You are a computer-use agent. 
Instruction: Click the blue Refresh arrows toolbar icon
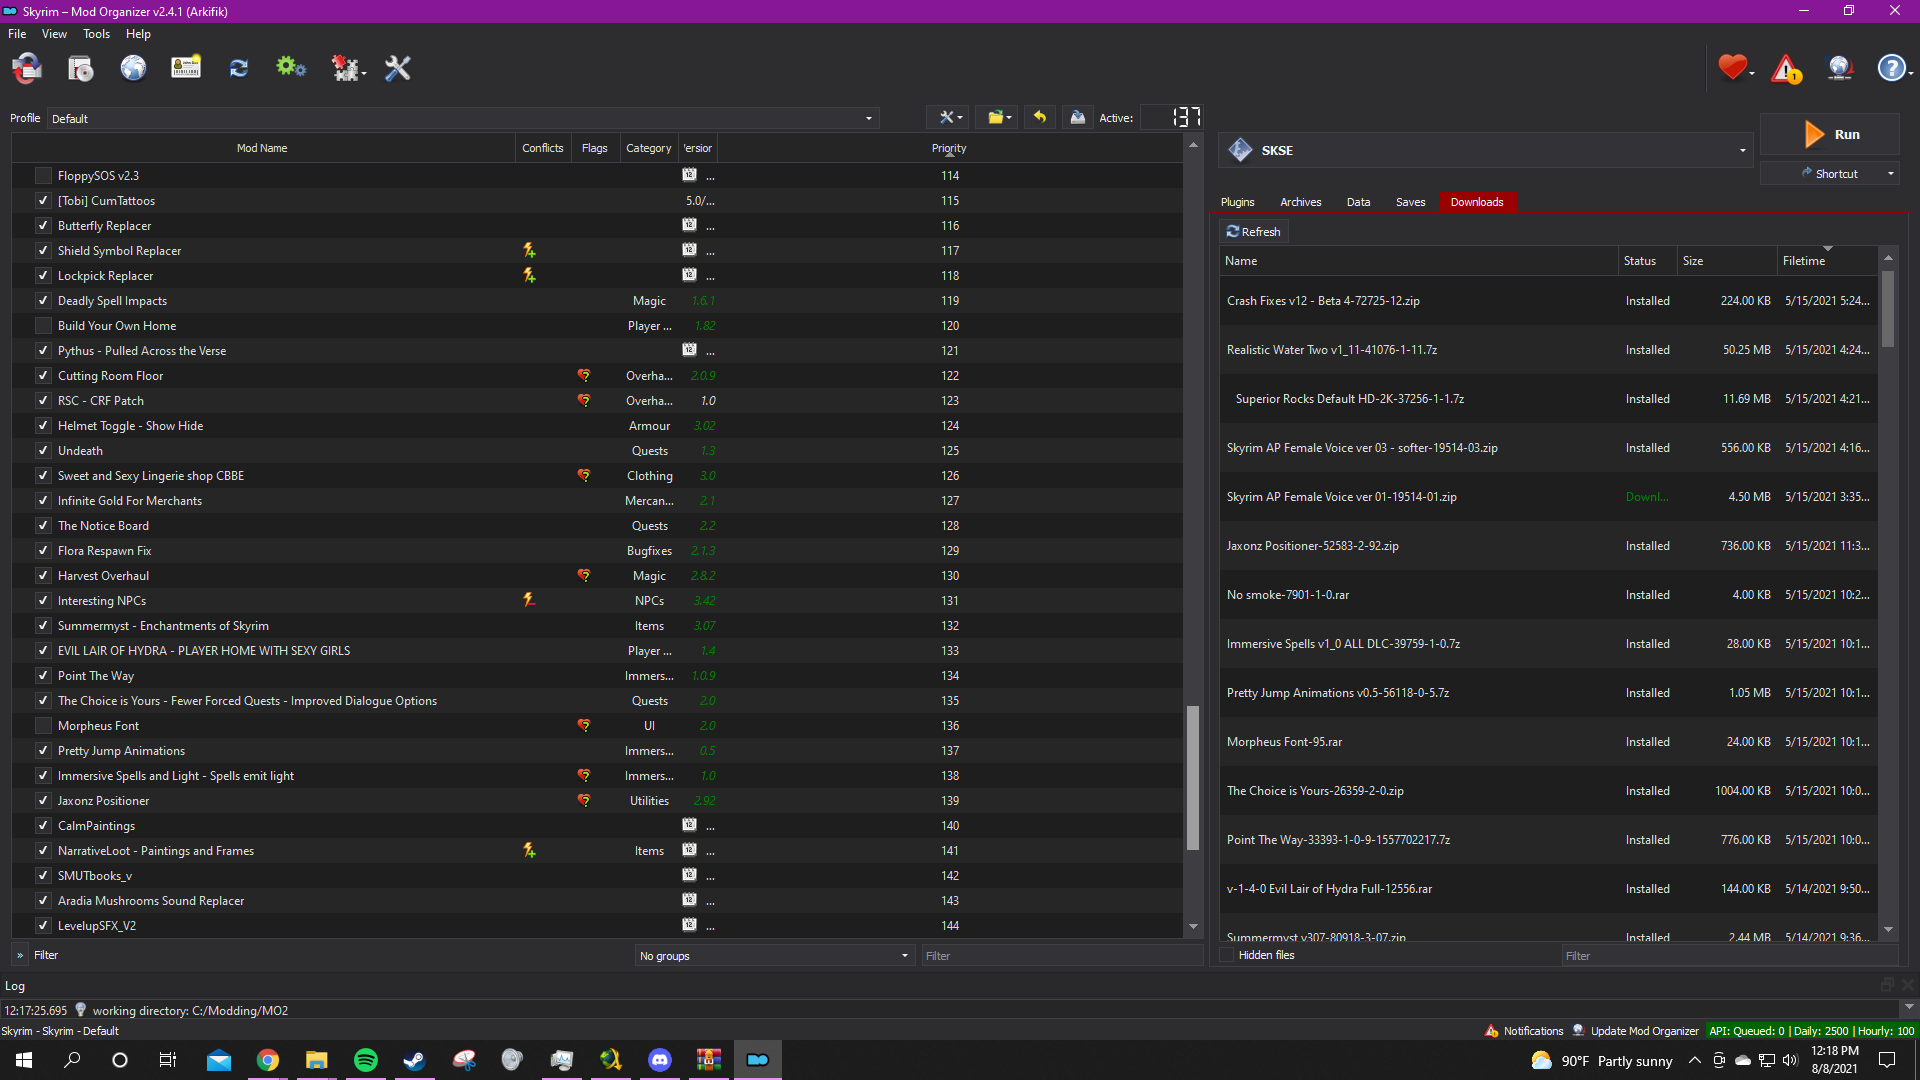click(x=238, y=68)
